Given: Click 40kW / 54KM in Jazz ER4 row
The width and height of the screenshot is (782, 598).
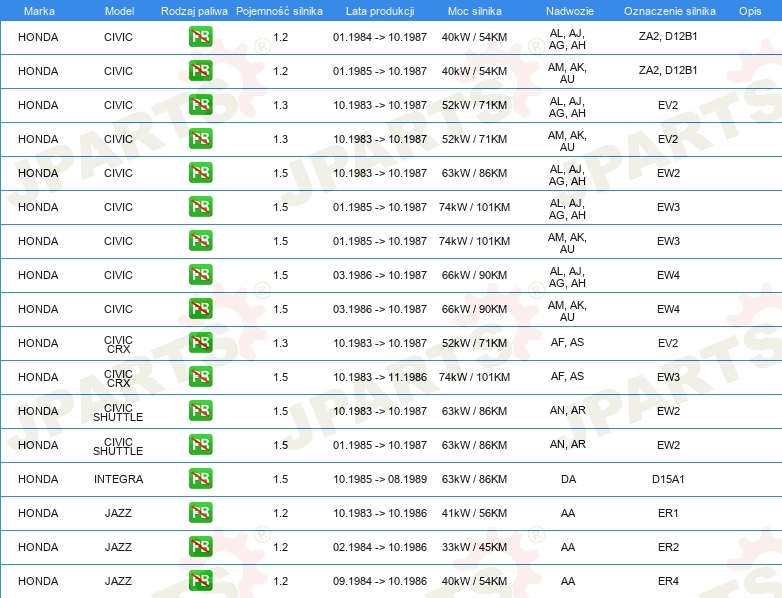Looking at the screenshot, I should tap(474, 581).
